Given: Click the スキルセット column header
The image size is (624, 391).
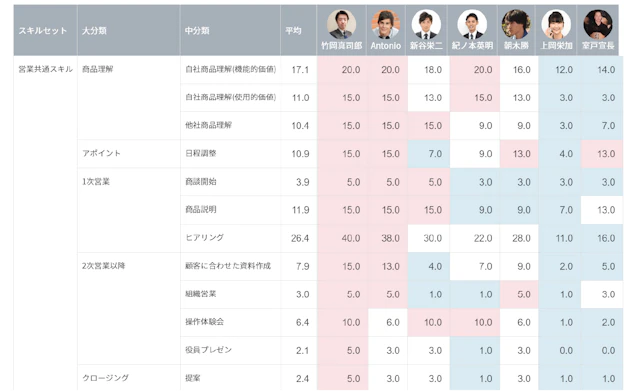Looking at the screenshot, I should [43, 31].
